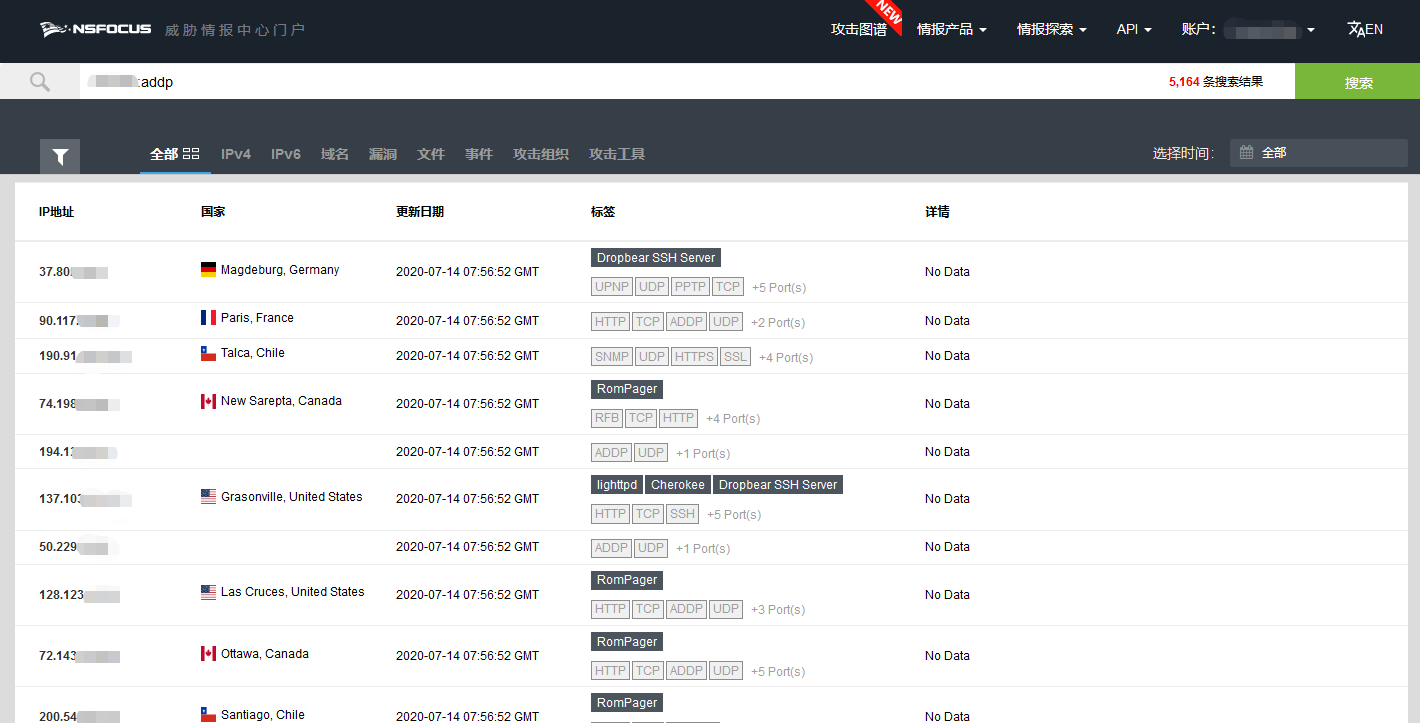Open the filter funnel icon

tap(60, 156)
